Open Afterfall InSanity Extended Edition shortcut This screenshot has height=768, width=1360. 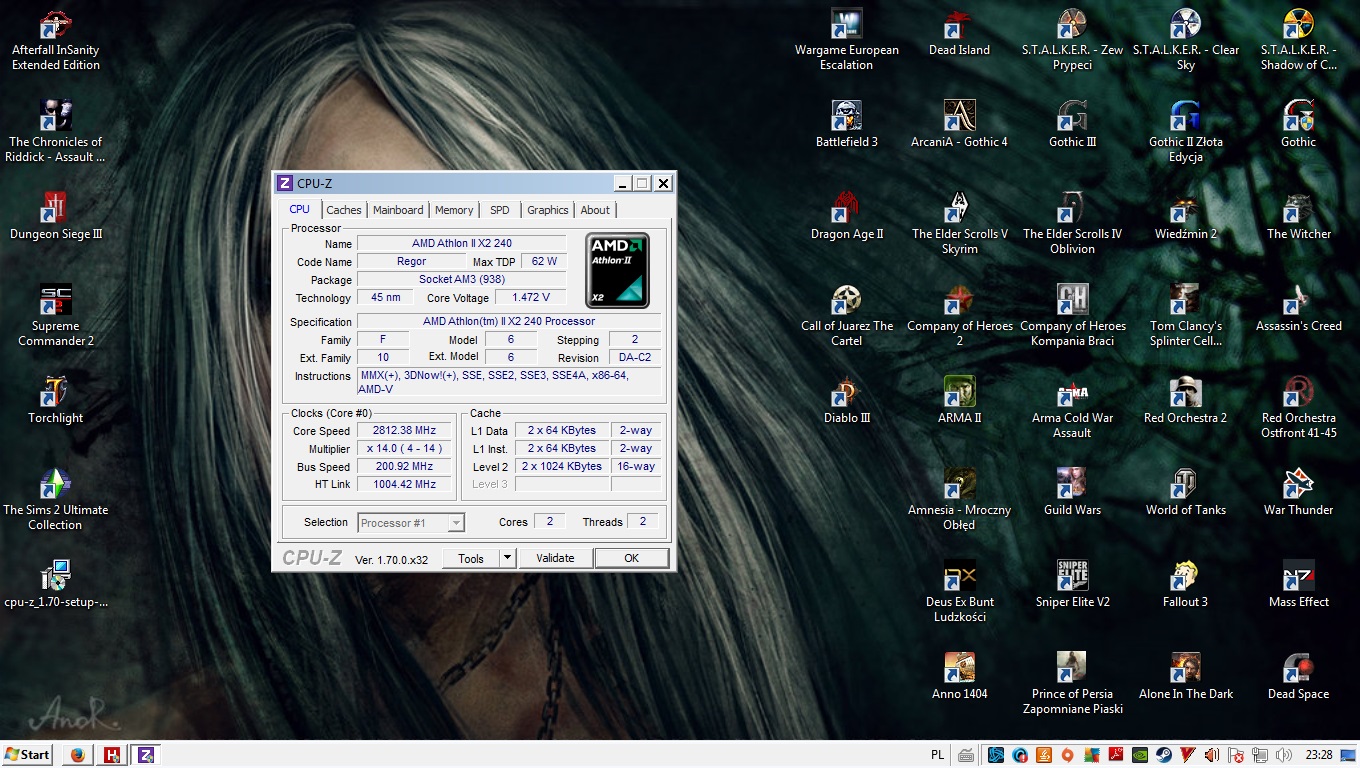pos(55,40)
